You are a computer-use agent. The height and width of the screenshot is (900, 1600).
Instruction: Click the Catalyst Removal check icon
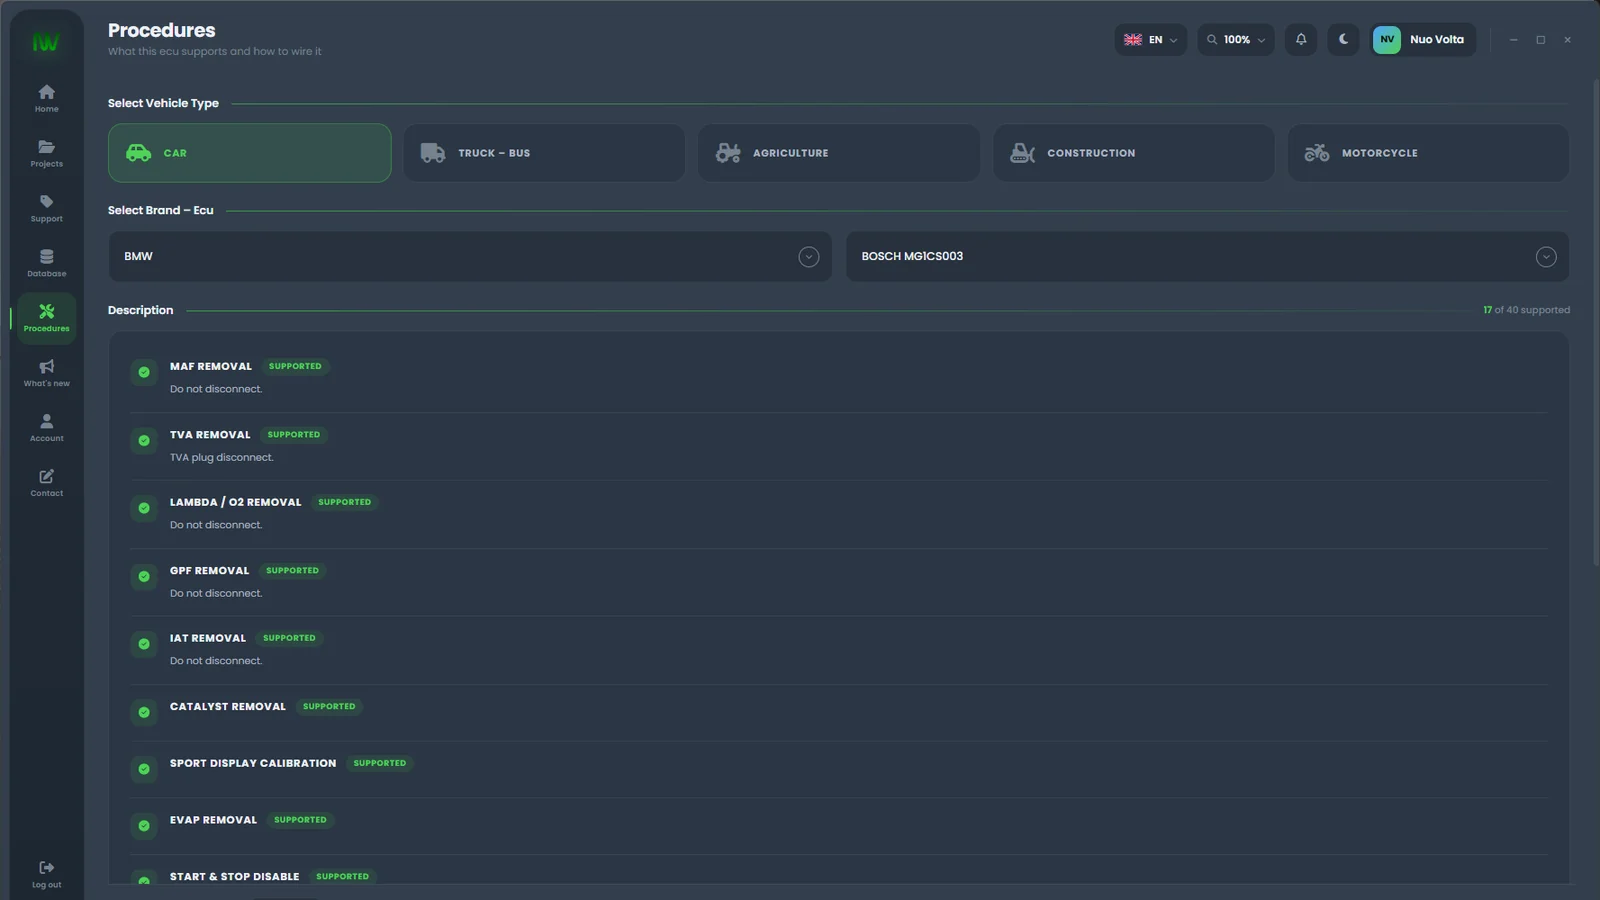point(144,712)
